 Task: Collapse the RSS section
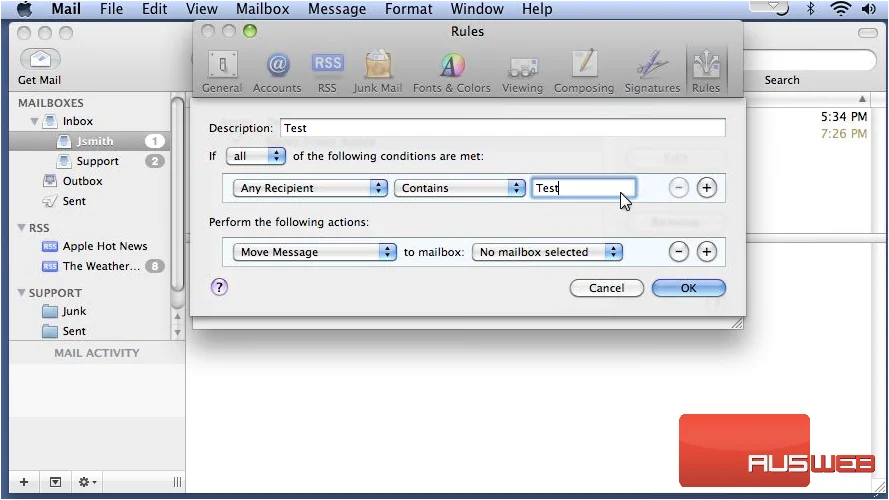point(21,227)
